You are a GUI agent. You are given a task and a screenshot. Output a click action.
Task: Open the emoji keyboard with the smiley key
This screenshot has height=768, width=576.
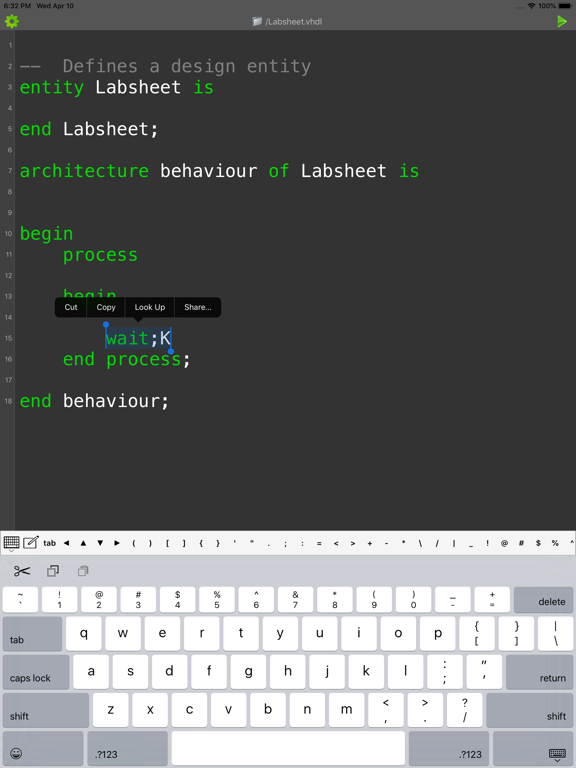[x=43, y=748]
